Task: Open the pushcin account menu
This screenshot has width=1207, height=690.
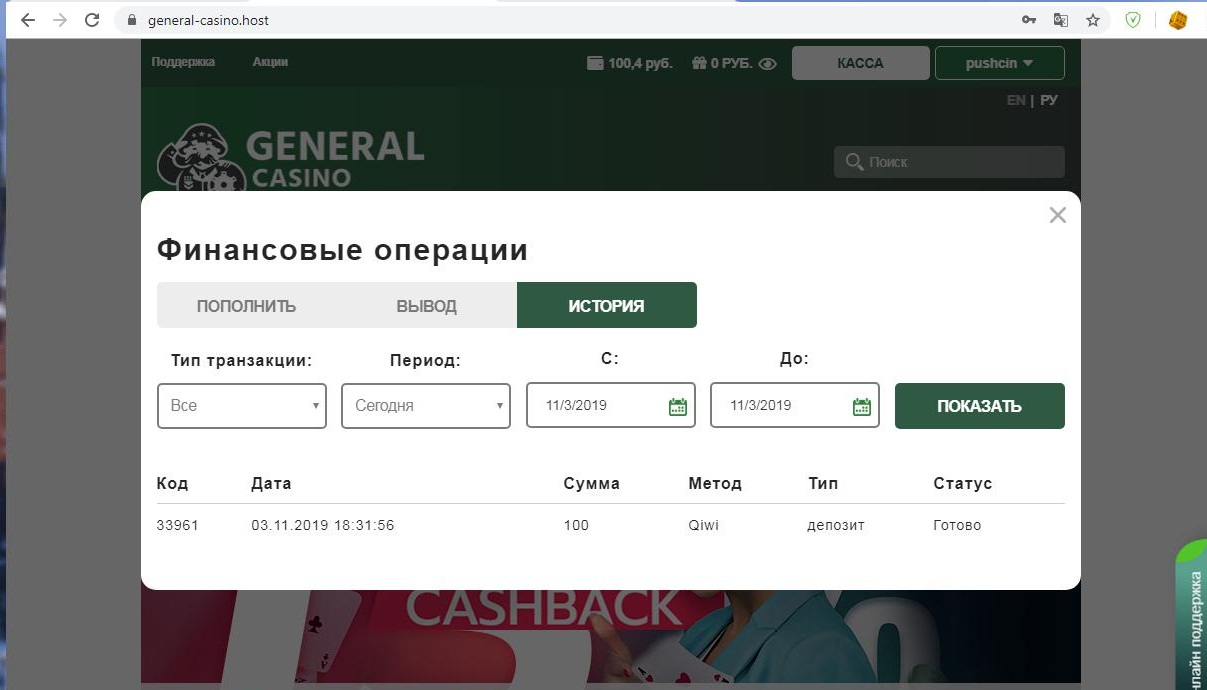Action: [999, 63]
